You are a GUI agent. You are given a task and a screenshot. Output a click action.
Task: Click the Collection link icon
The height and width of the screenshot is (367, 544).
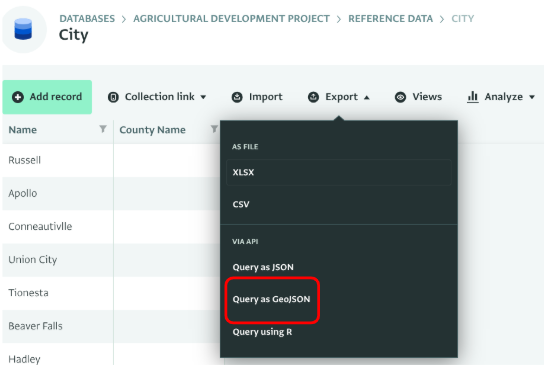tap(113, 97)
